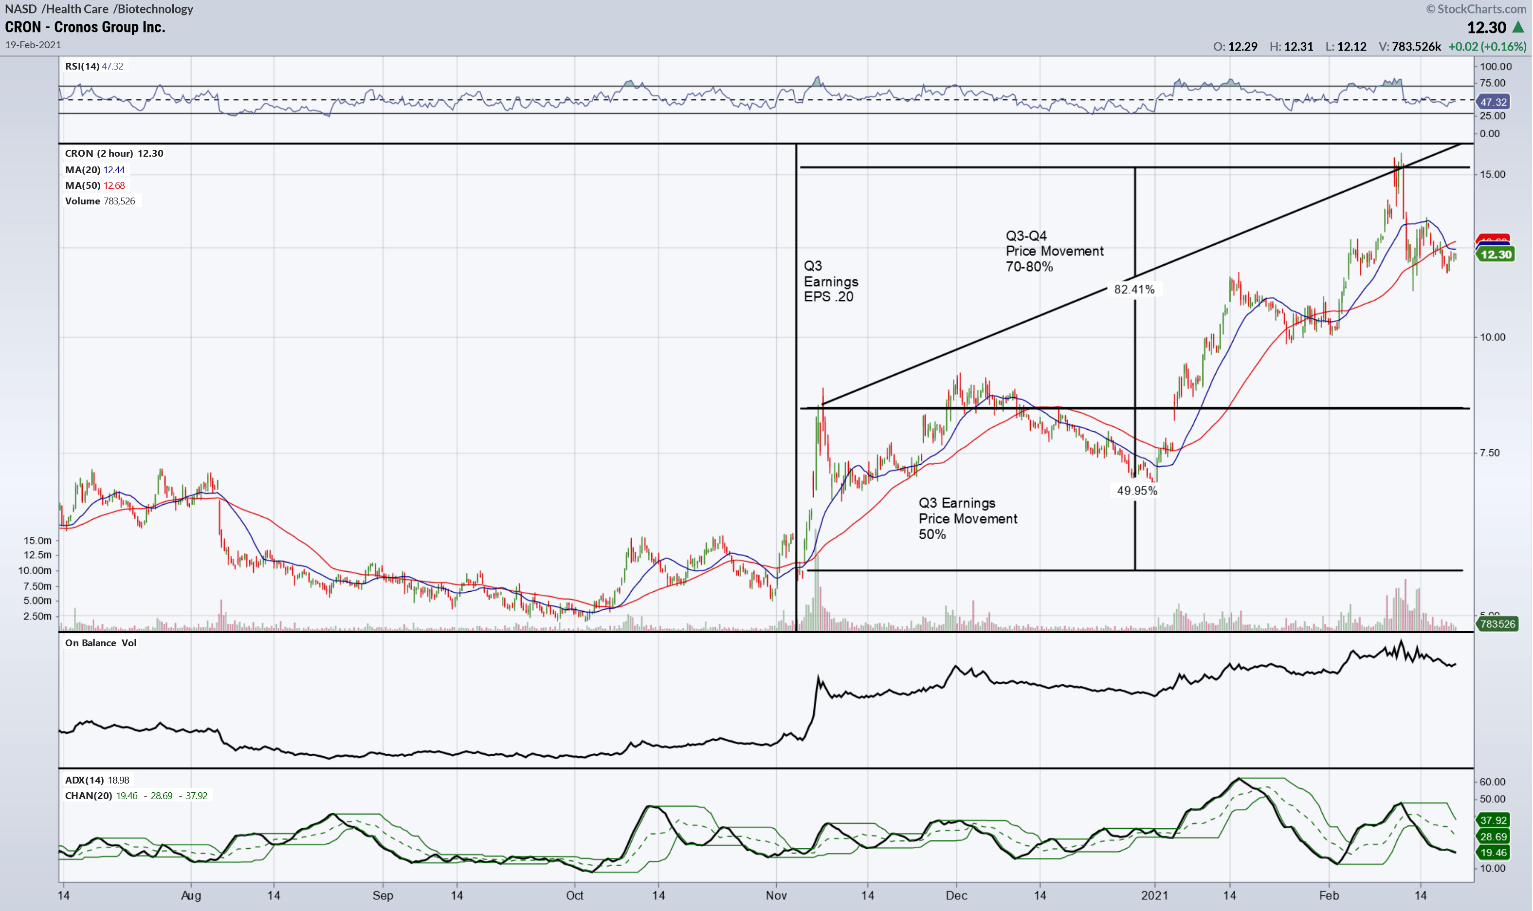Select the "MA(20) 12.44" legend entry
The width and height of the screenshot is (1533, 911).
95,170
